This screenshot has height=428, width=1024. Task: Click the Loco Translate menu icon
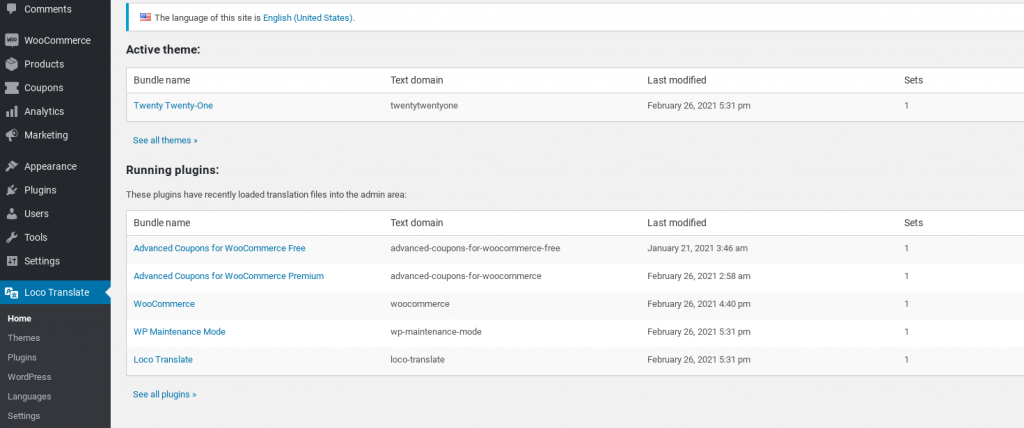pos(11,293)
